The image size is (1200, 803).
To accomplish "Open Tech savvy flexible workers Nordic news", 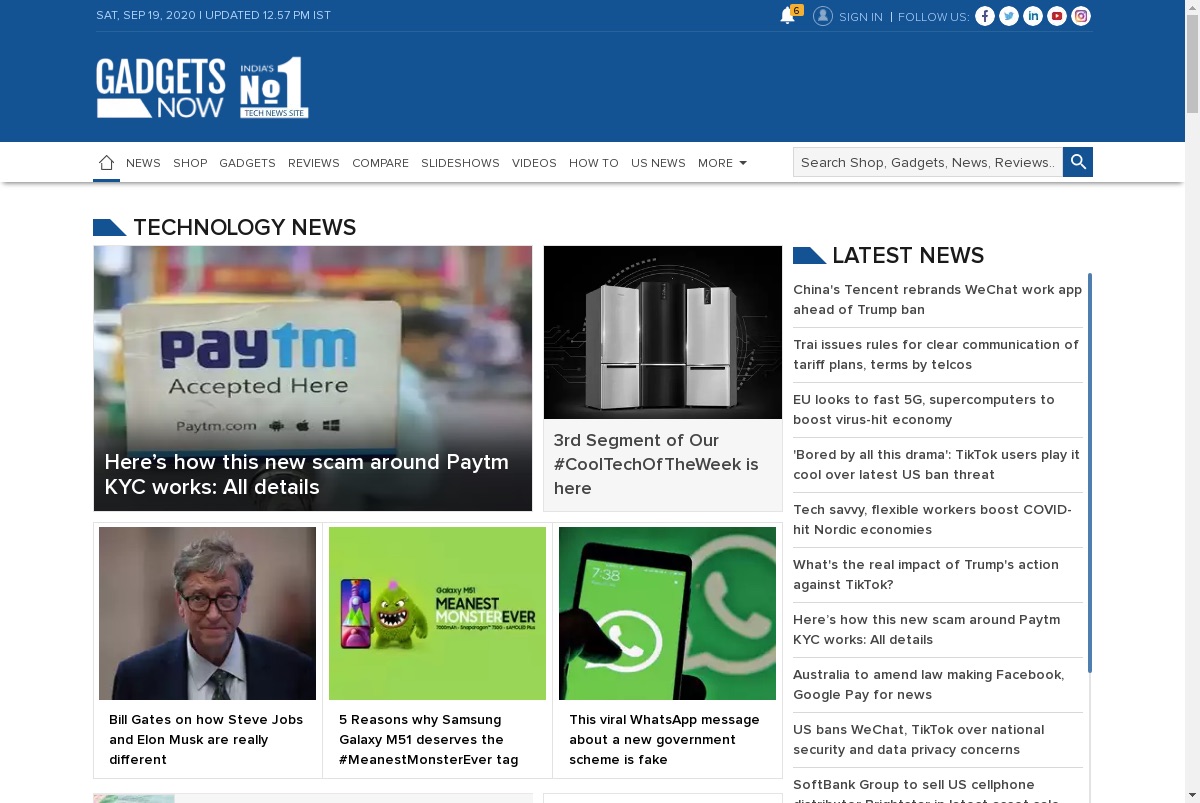I will [932, 519].
